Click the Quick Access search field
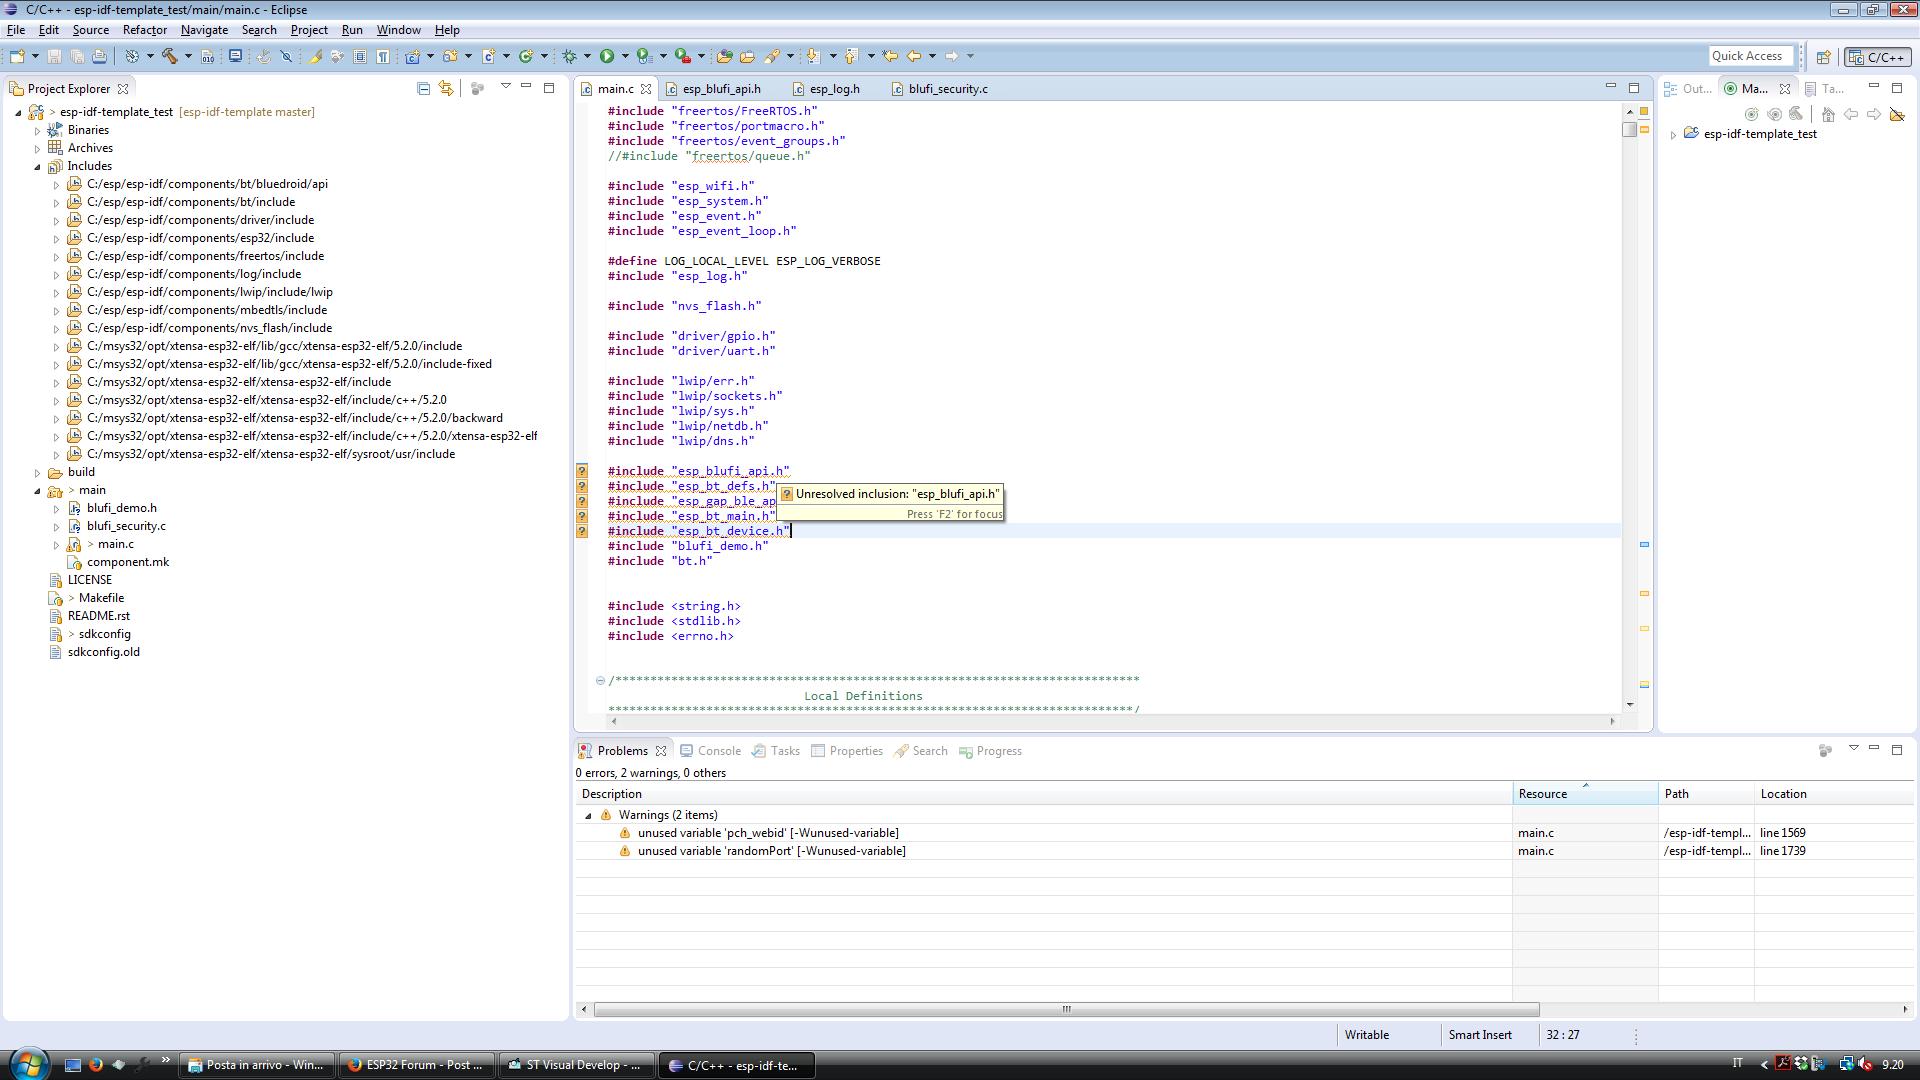Screen dimensions: 1920x1080 (x=1751, y=56)
